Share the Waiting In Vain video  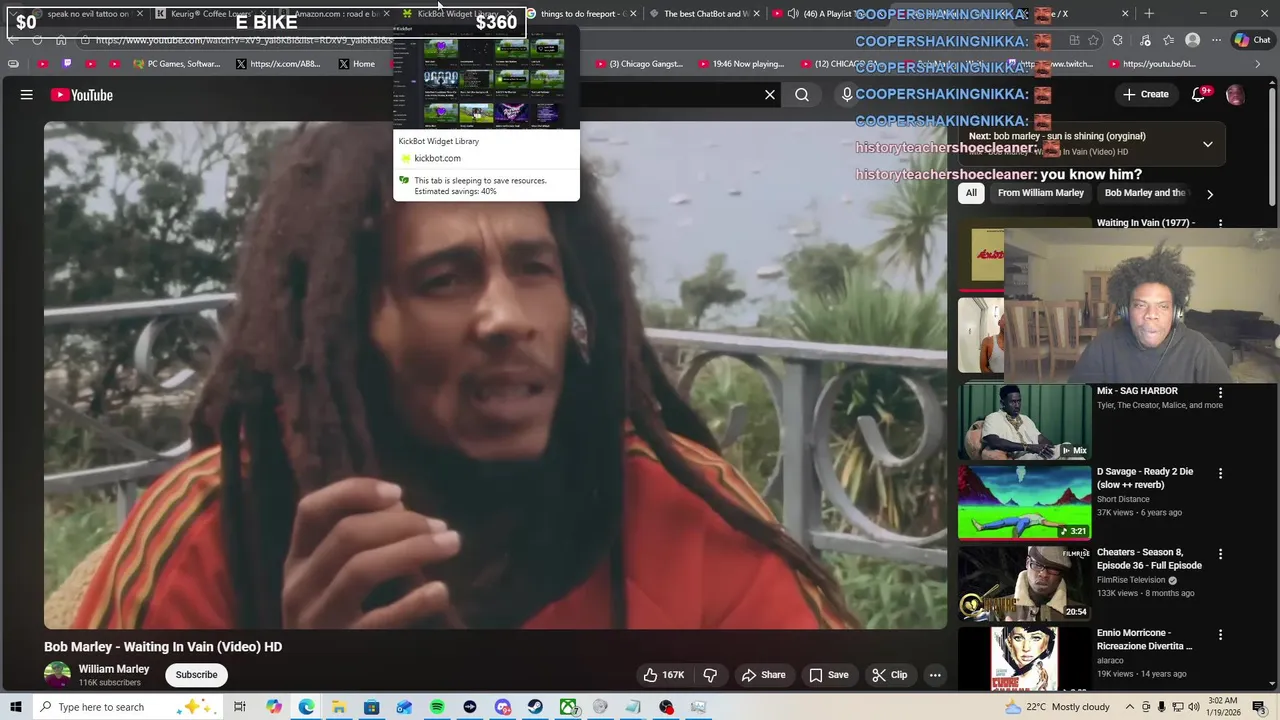763,675
